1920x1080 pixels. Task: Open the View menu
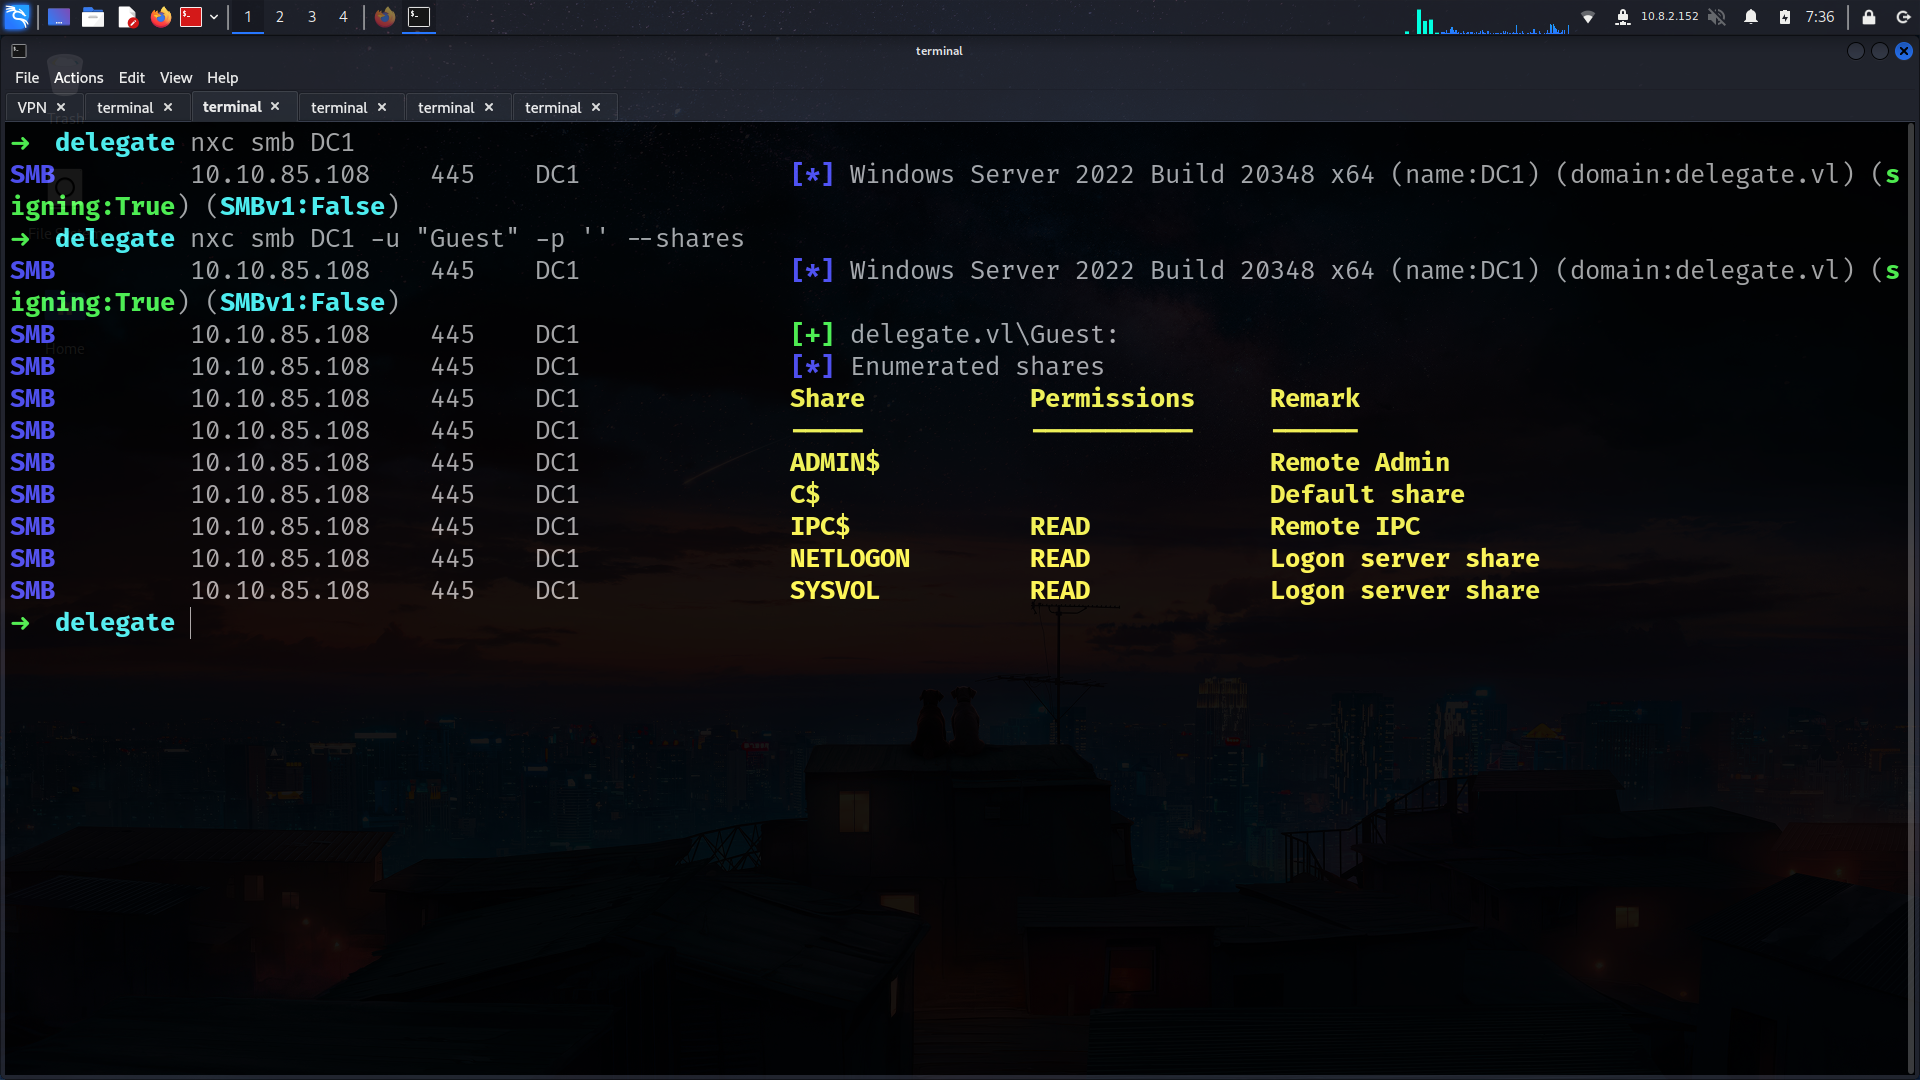[x=176, y=78]
